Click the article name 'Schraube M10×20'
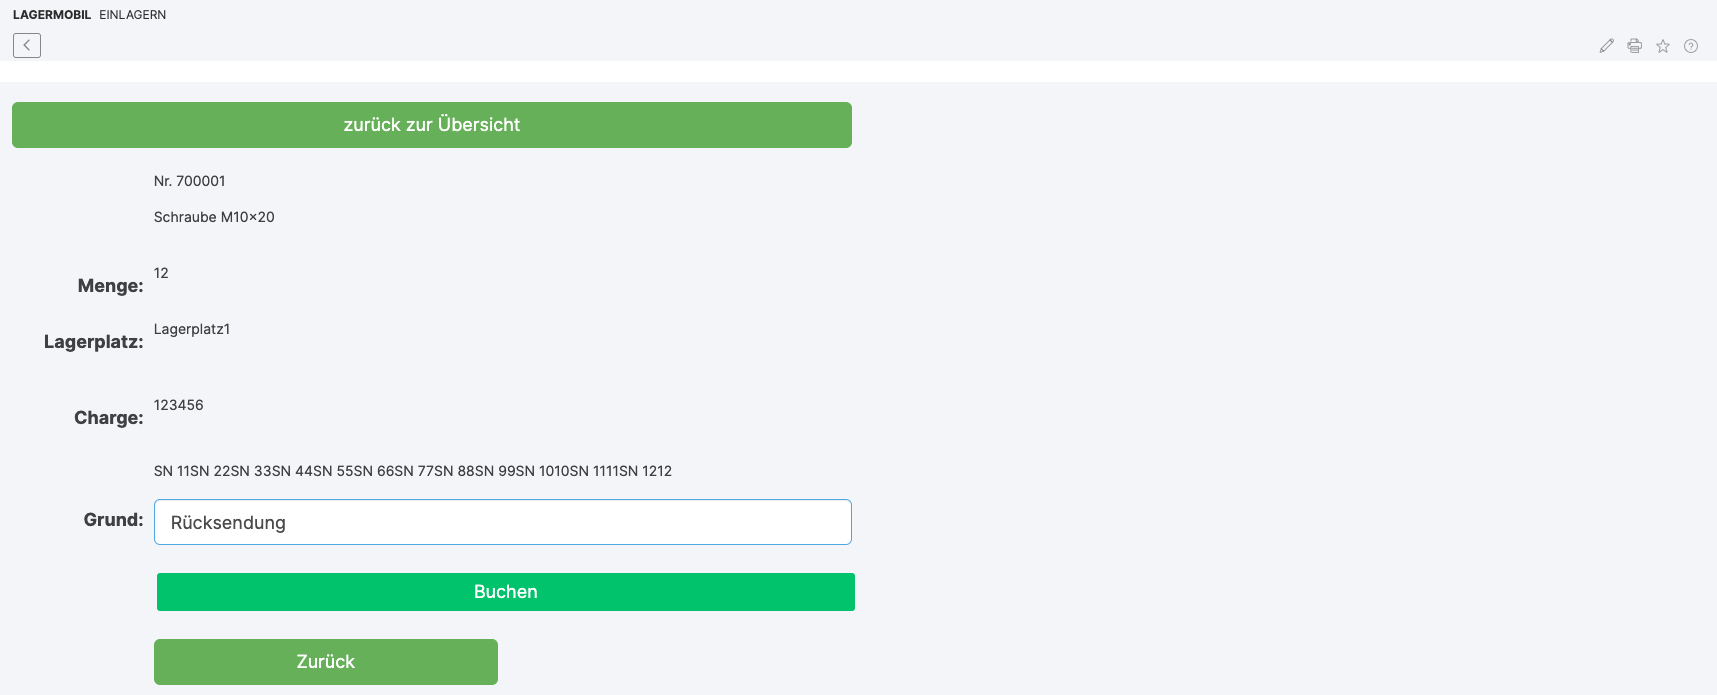Screen dimensions: 1717x695 [x=214, y=217]
